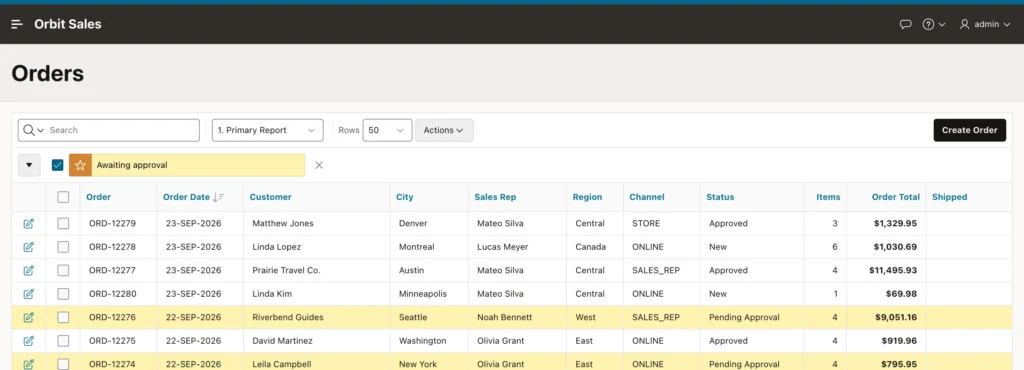
Task: Edit order ORD-12274 pencil icon
Action: [x=28, y=364]
